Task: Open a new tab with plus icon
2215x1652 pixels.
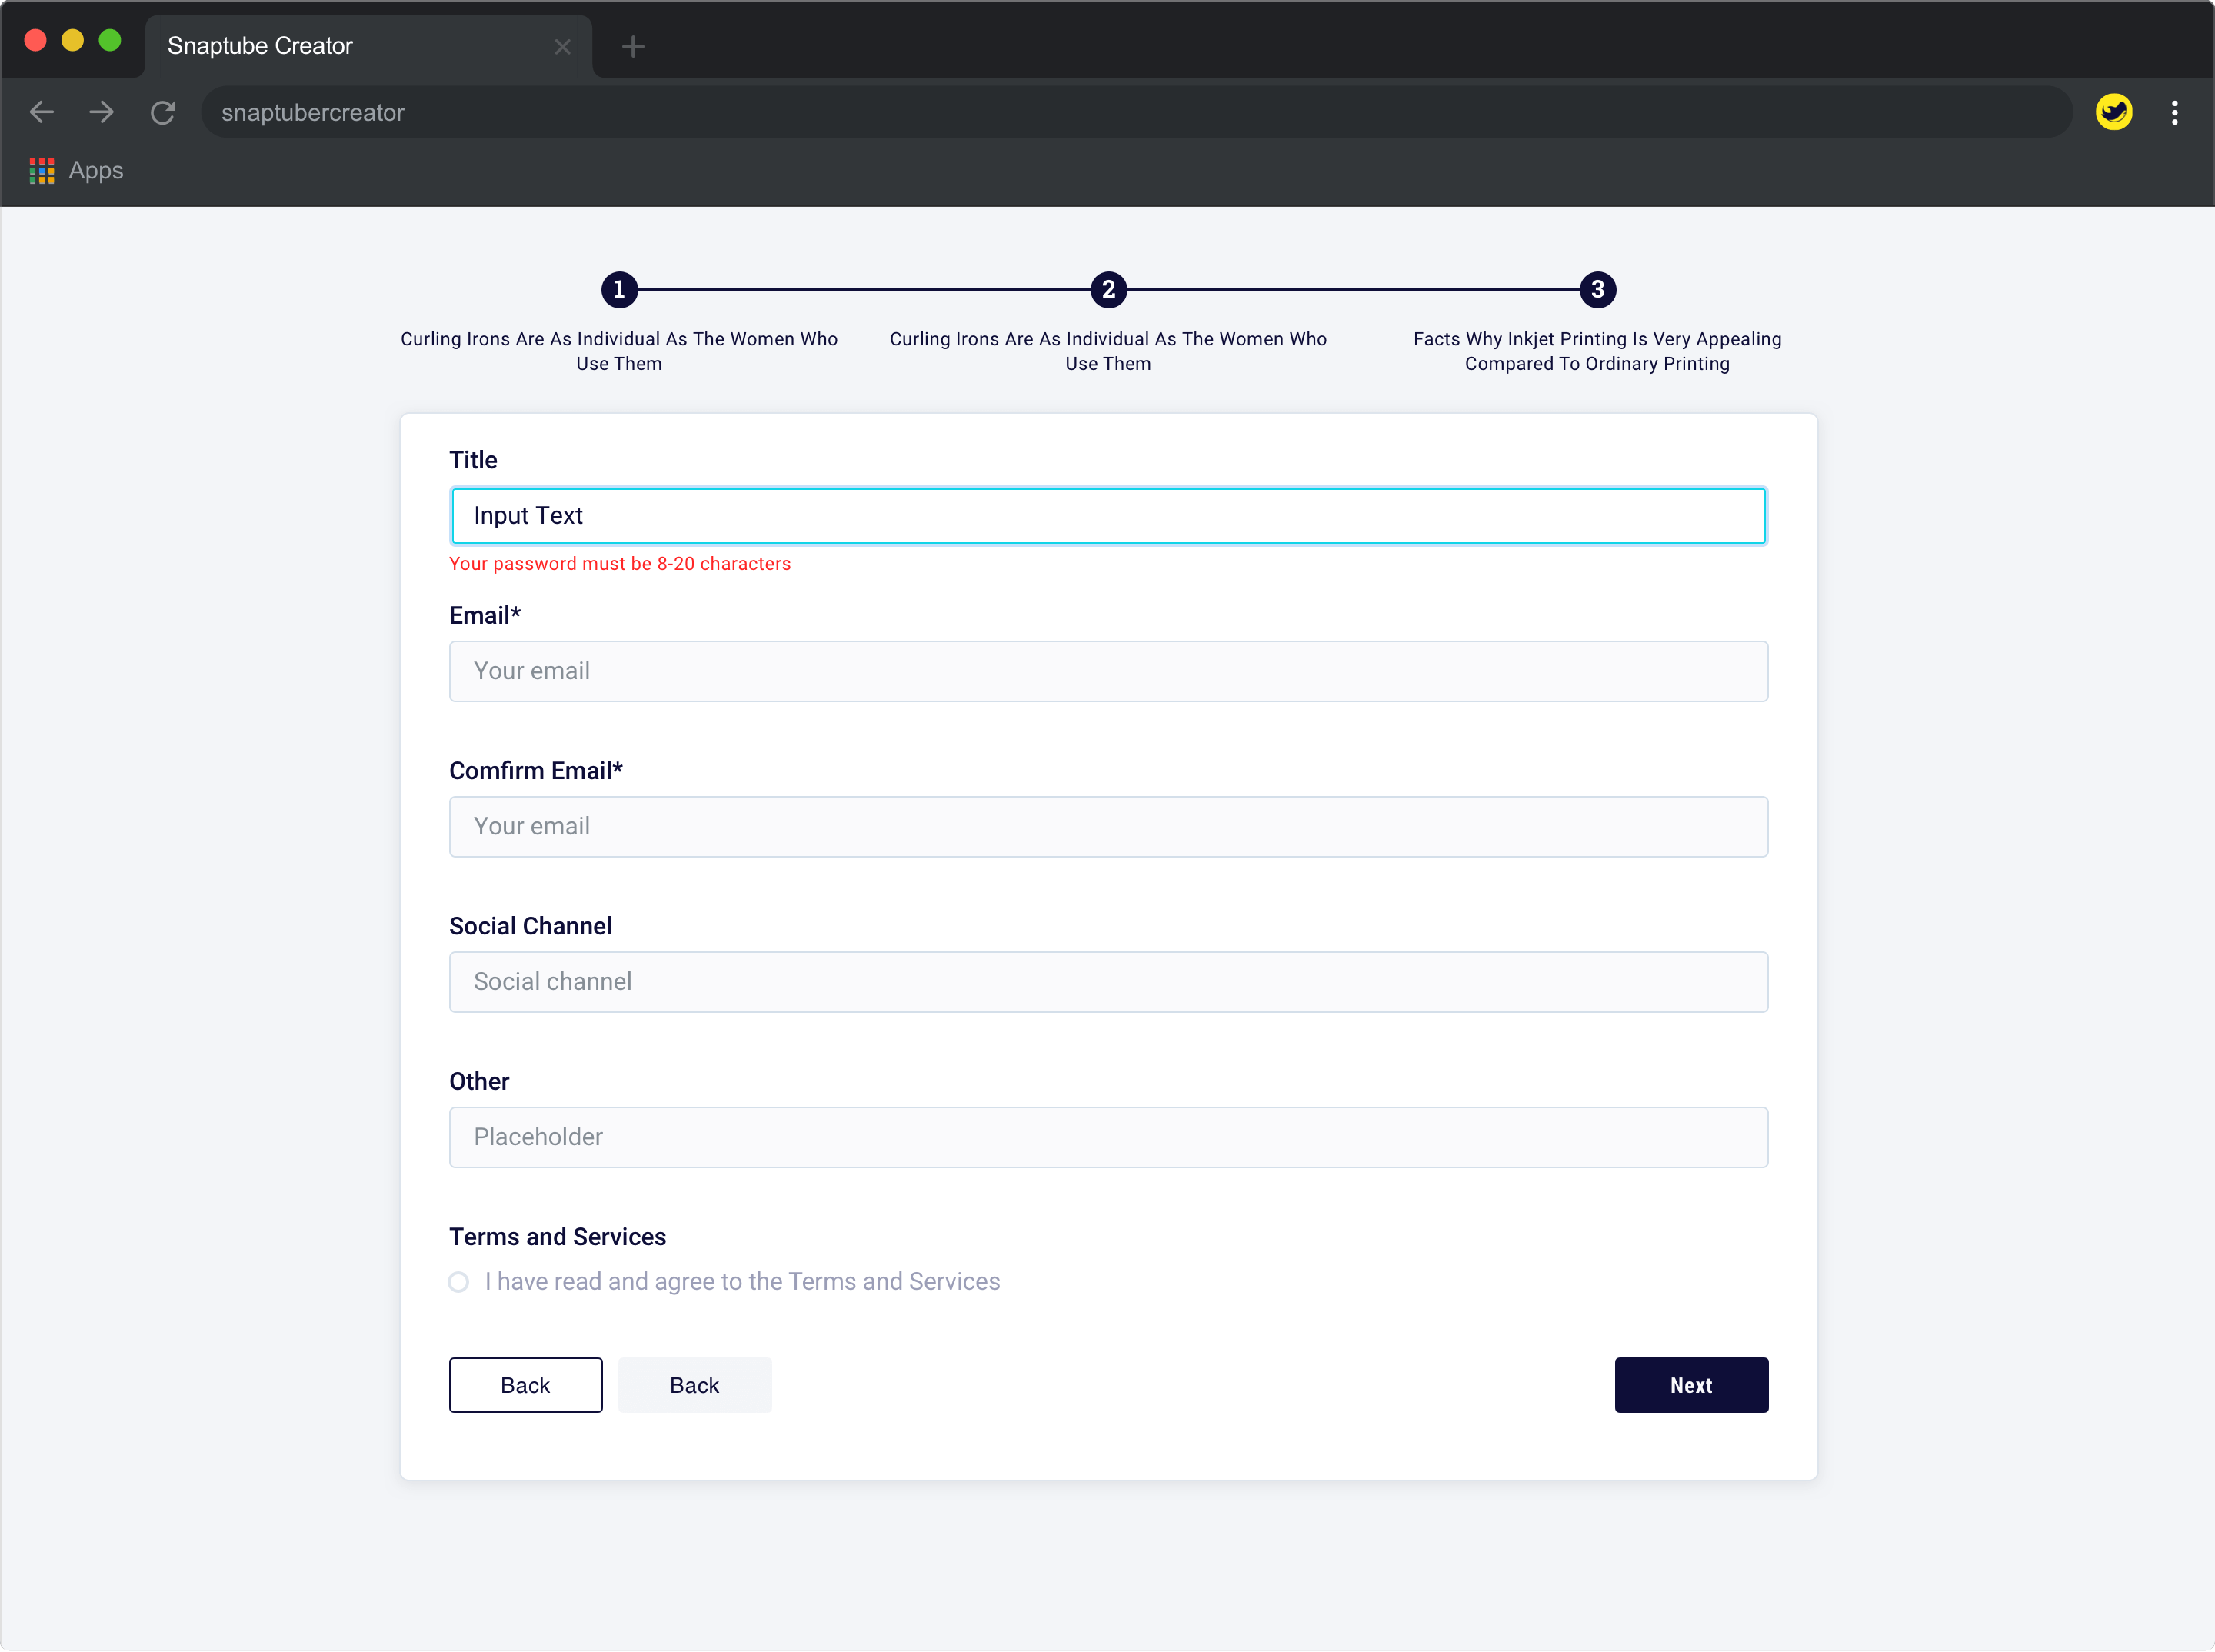Action: point(633,46)
